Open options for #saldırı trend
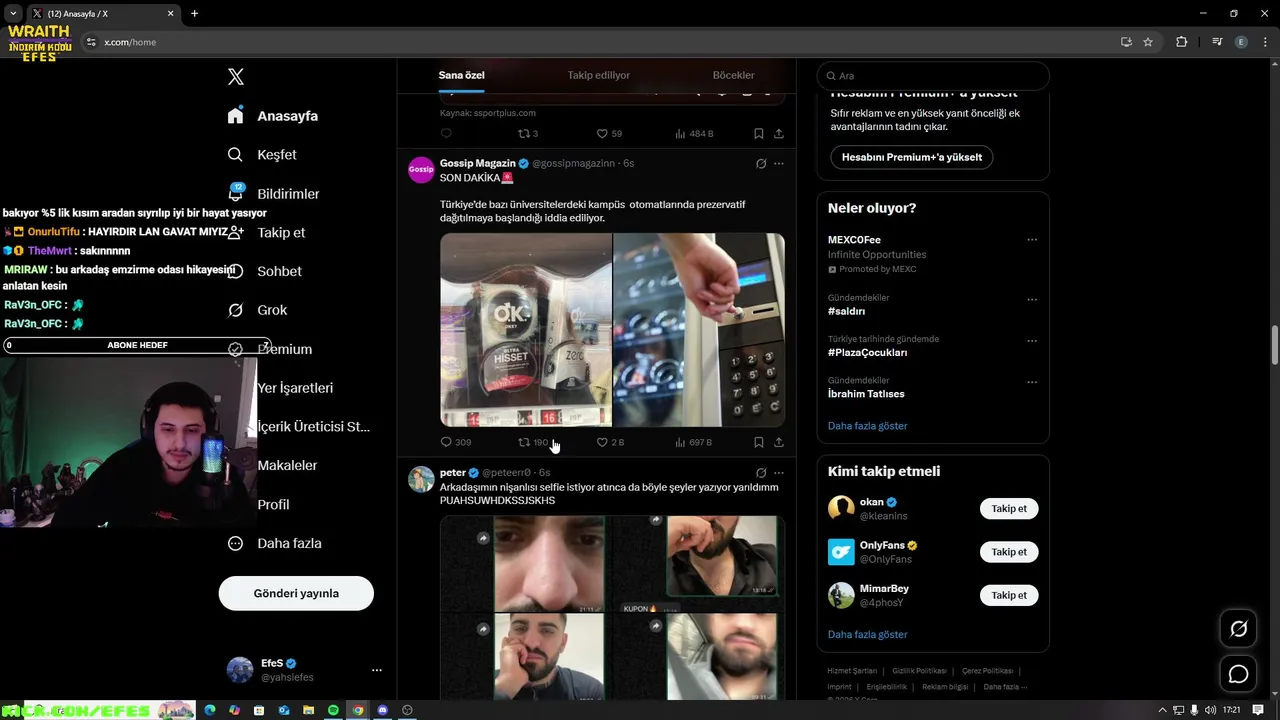Image resolution: width=1280 pixels, height=720 pixels. [x=1032, y=299]
